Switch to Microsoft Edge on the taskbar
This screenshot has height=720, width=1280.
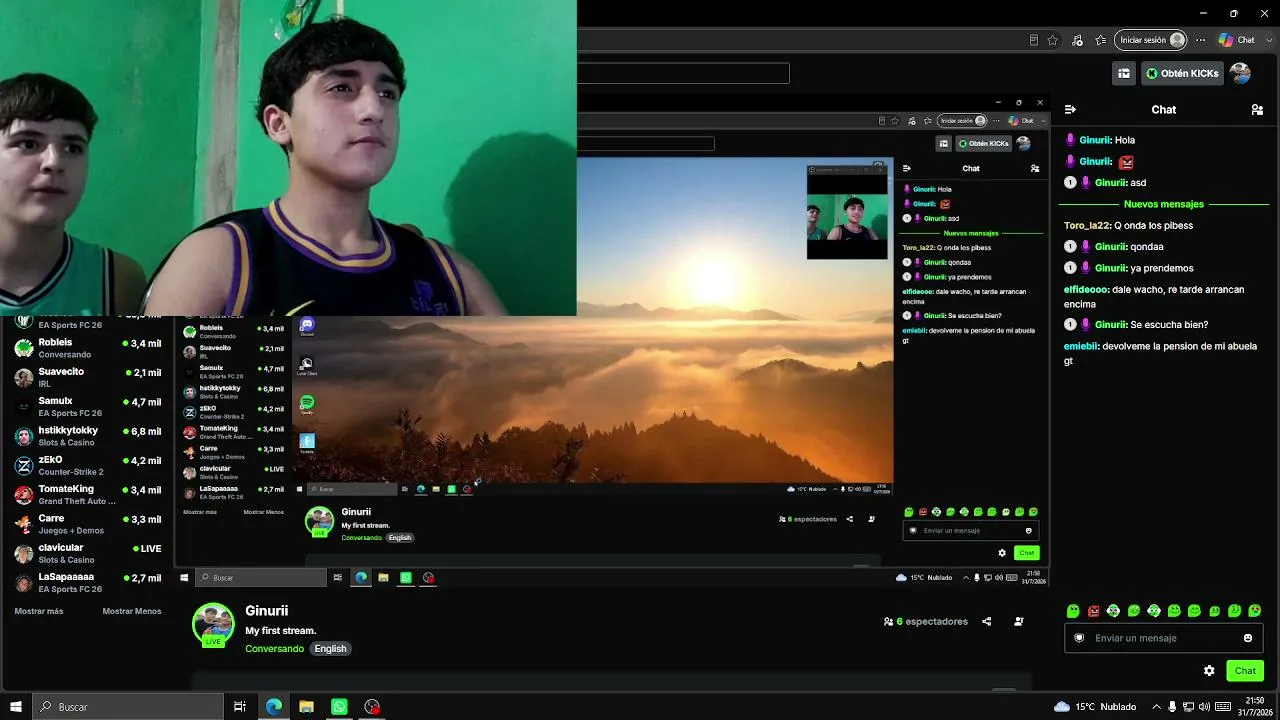tap(273, 707)
